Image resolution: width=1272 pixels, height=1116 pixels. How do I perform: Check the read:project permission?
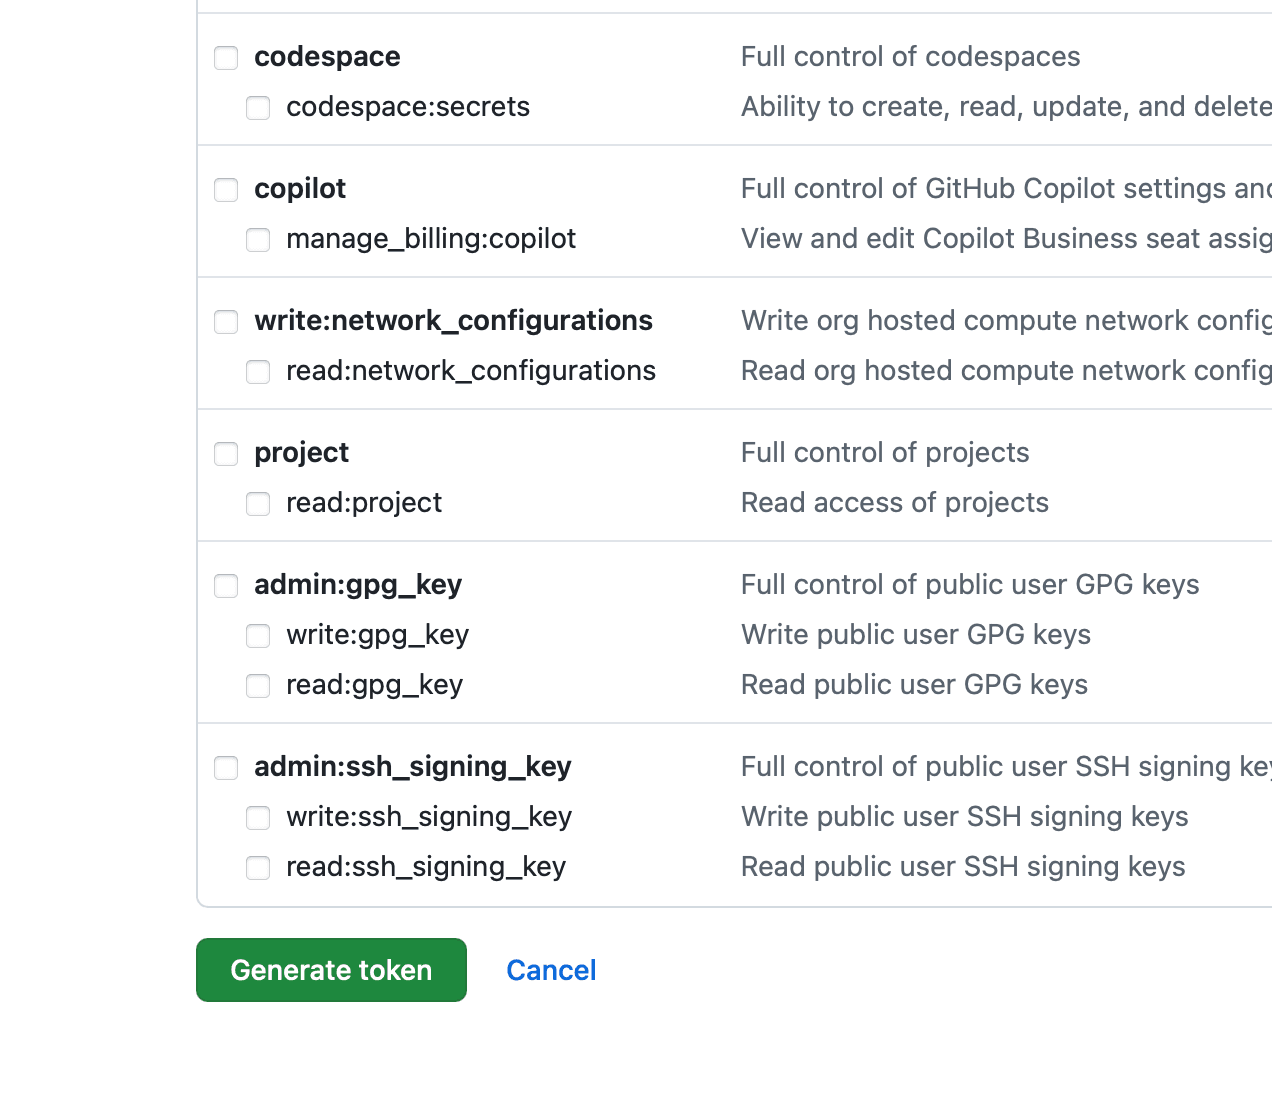(258, 504)
